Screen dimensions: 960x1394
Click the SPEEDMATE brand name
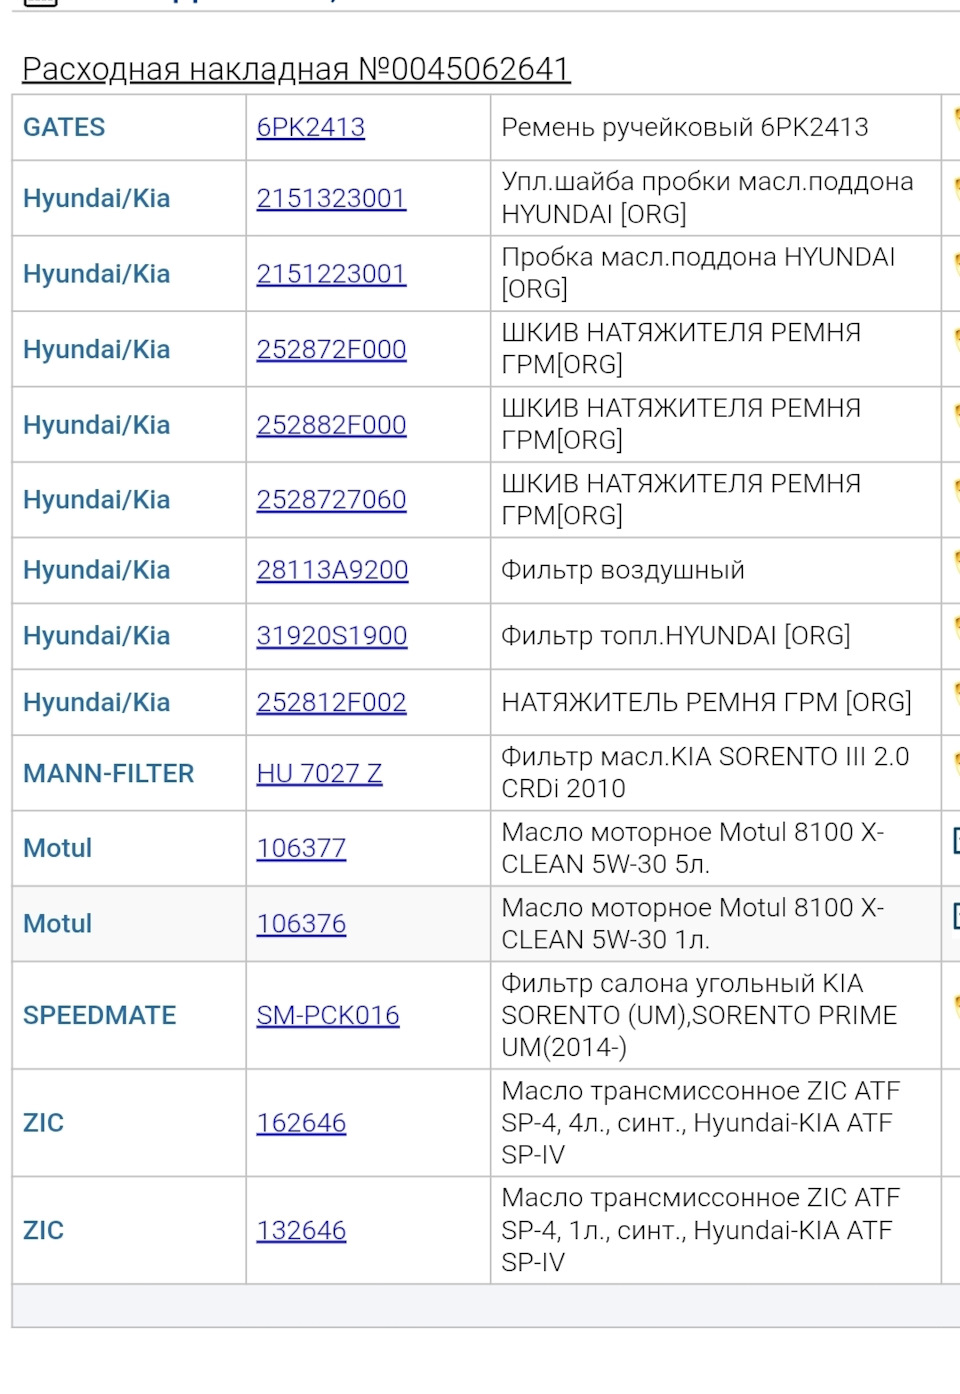[x=99, y=1015]
